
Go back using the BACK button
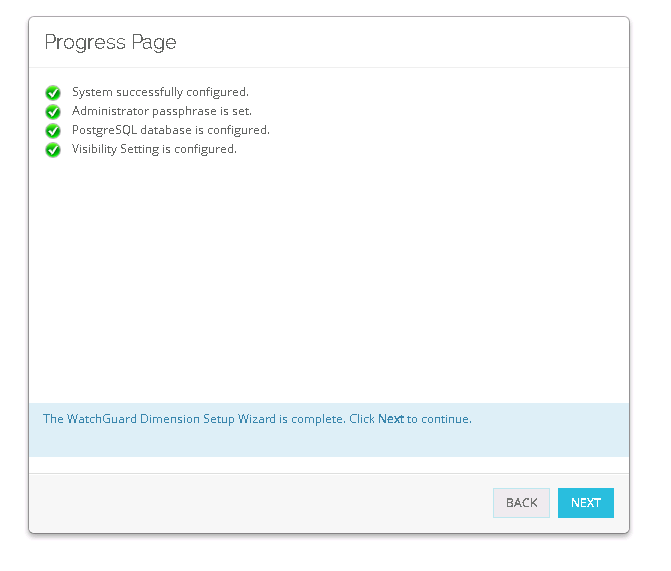click(x=521, y=503)
